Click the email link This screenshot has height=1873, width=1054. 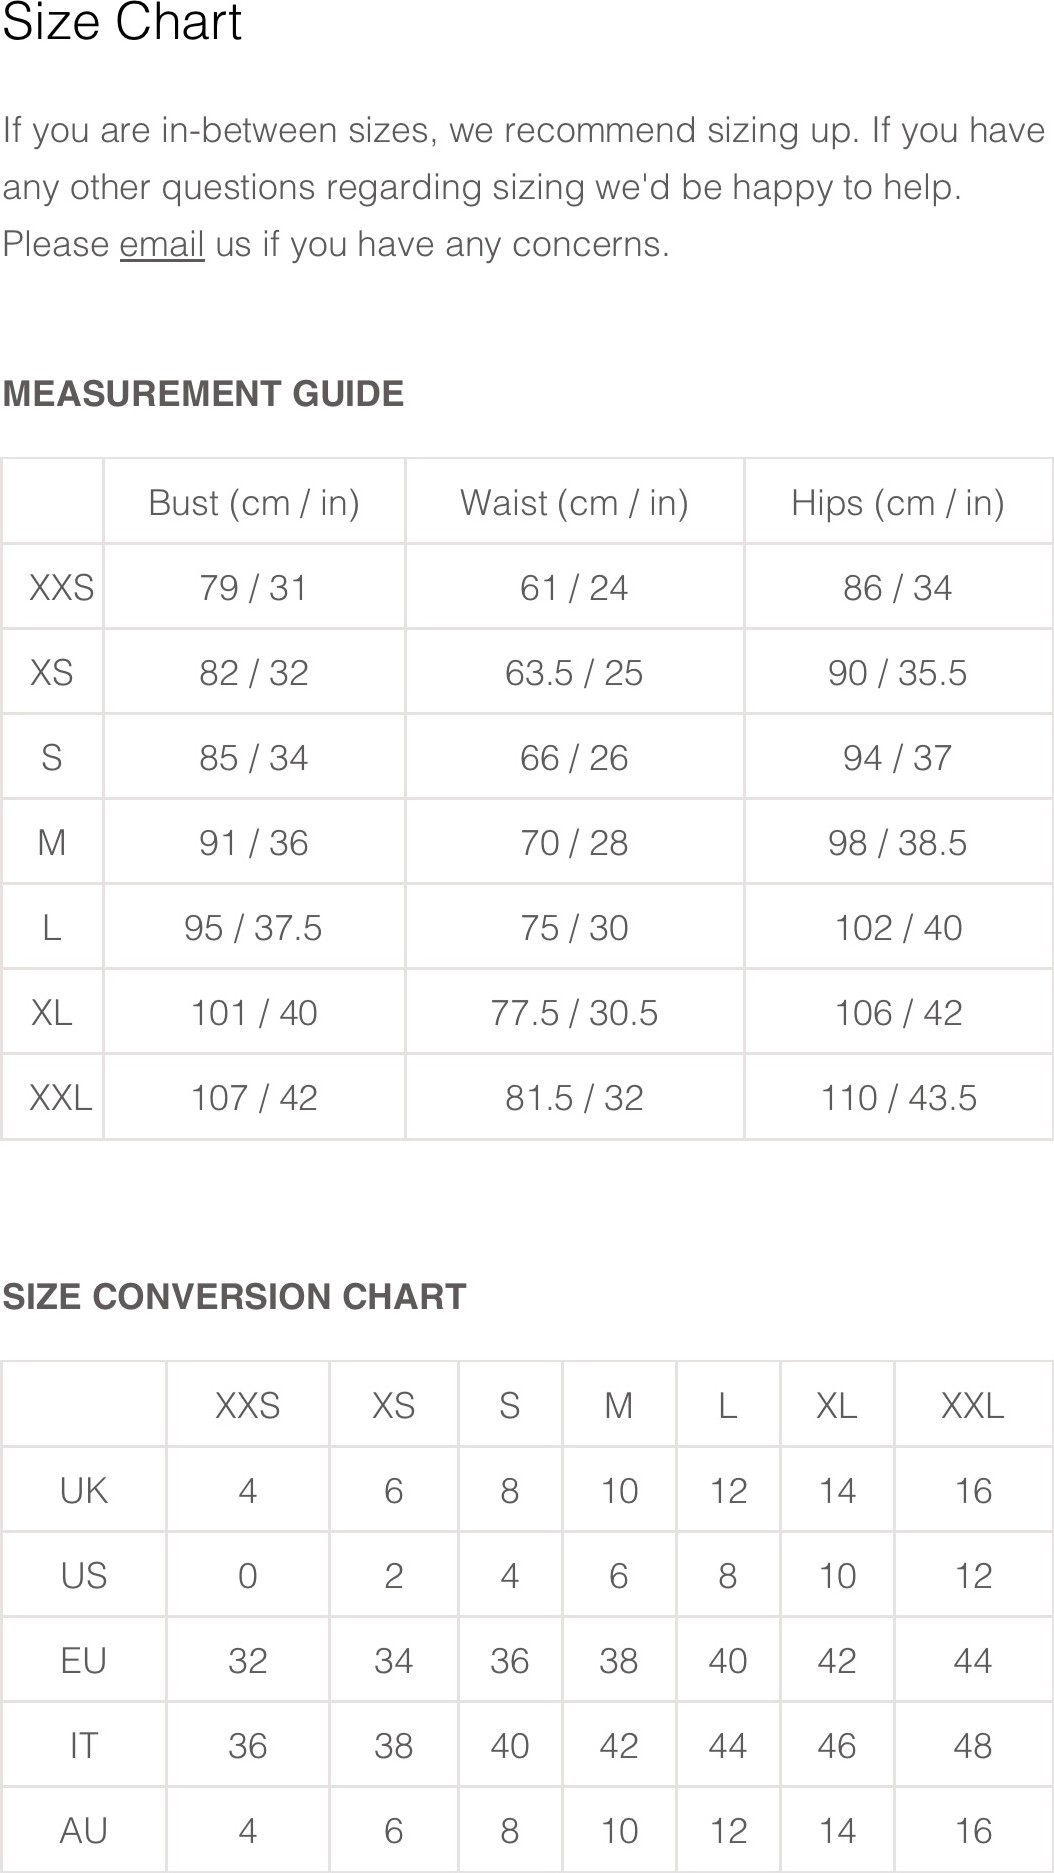coord(162,244)
